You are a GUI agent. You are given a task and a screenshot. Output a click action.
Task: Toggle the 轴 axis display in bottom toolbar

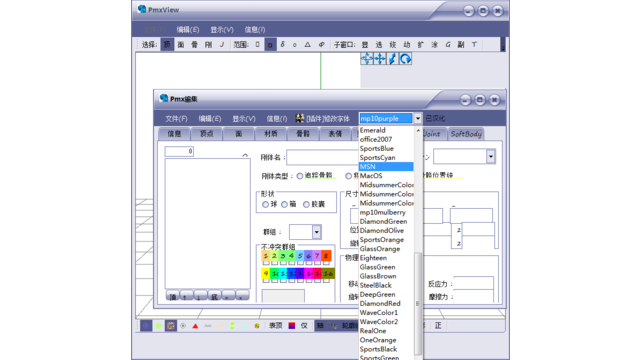pos(320,326)
